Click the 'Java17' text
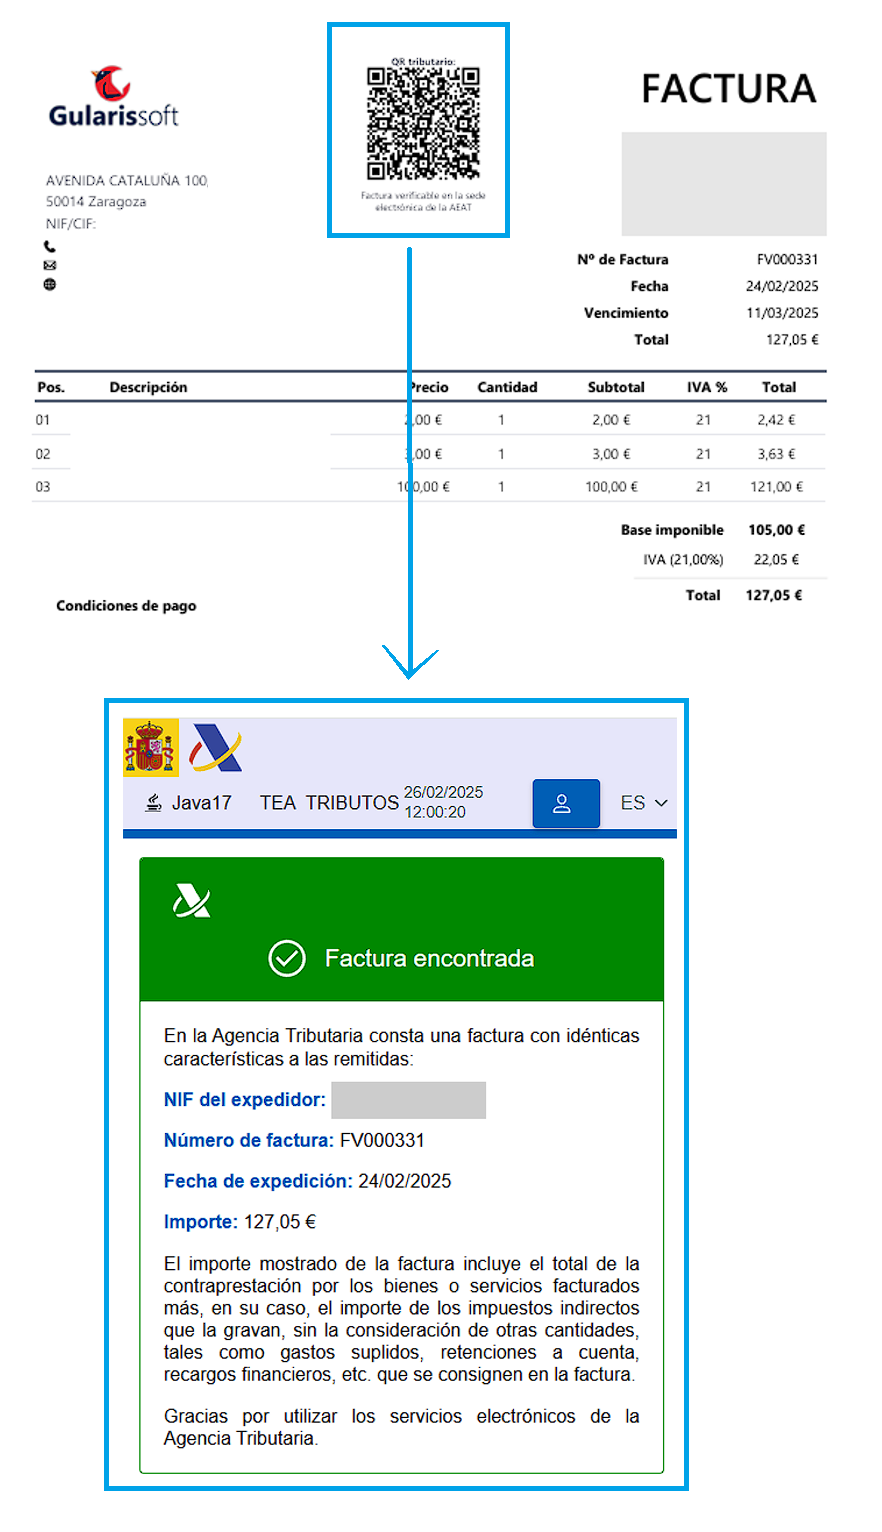 [x=201, y=802]
